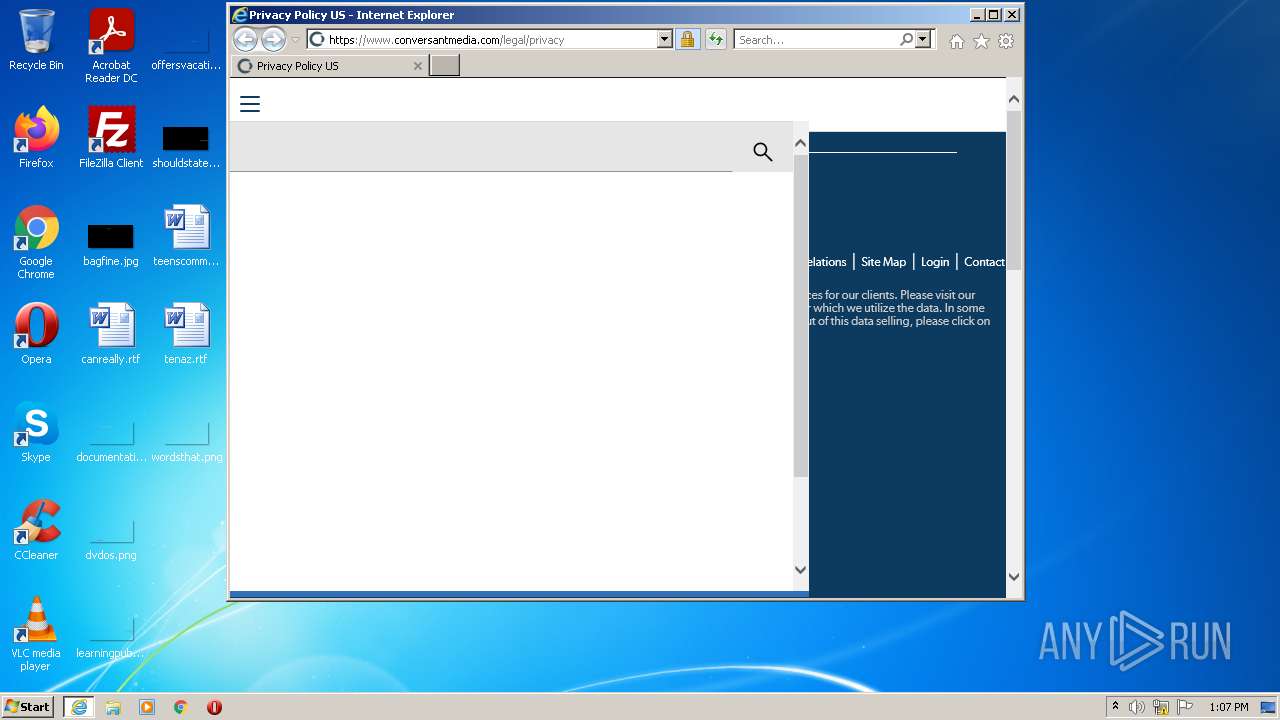This screenshot has height=720, width=1280.
Task: Open the Home icon in Internet Explorer
Action: (957, 41)
